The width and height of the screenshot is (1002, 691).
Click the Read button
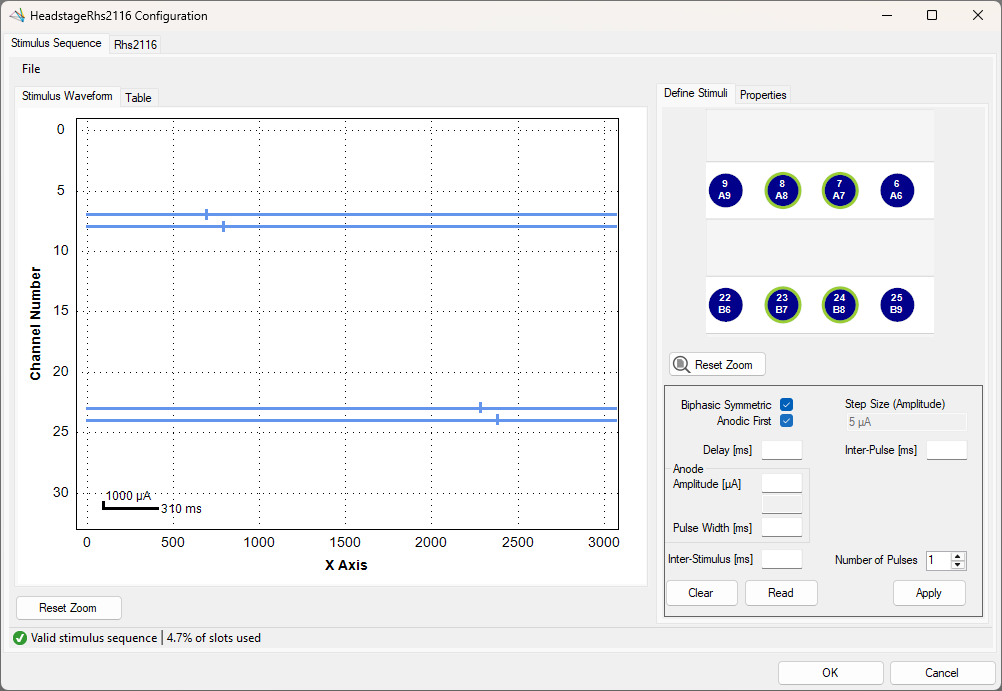(781, 593)
